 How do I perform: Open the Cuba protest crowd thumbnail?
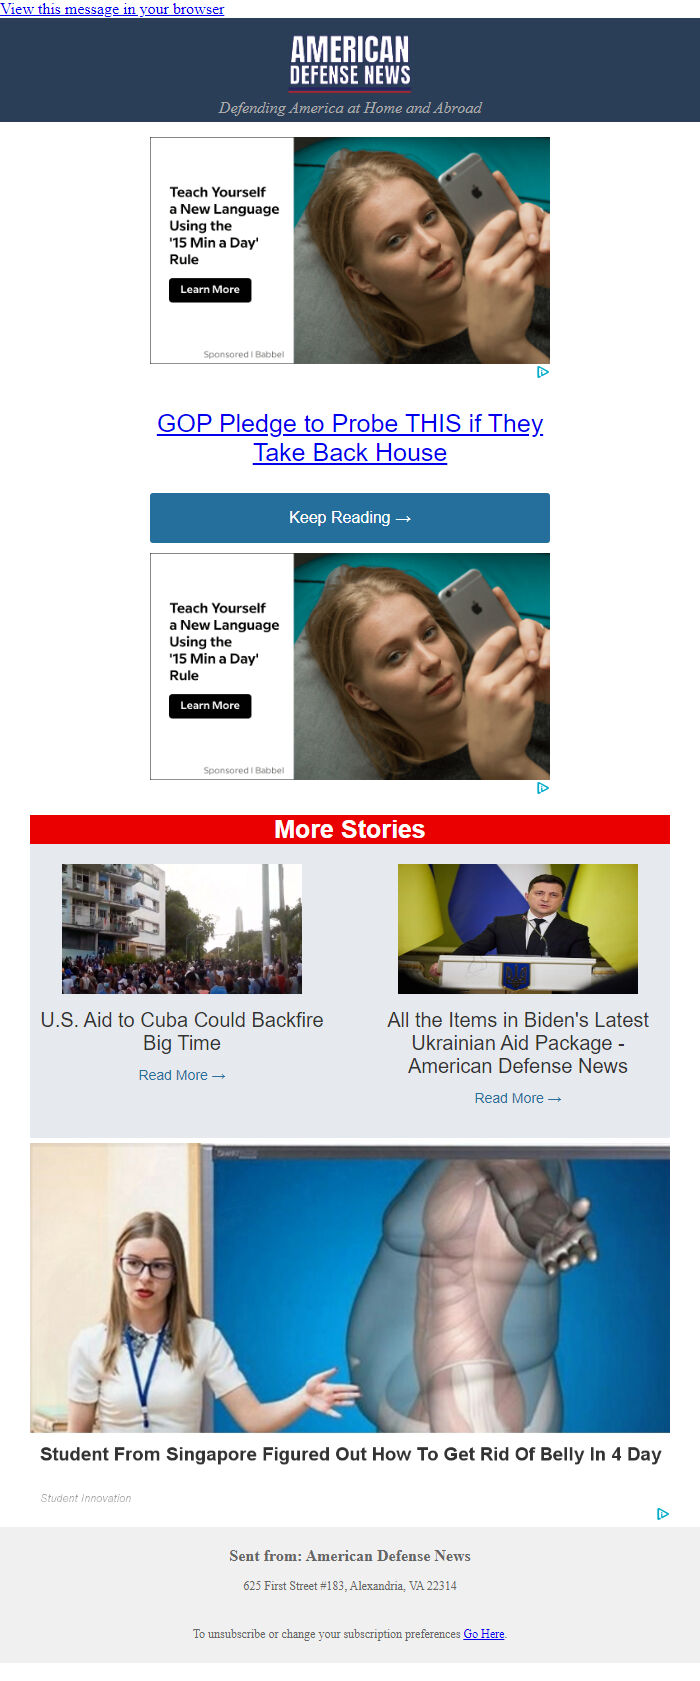[x=182, y=929]
